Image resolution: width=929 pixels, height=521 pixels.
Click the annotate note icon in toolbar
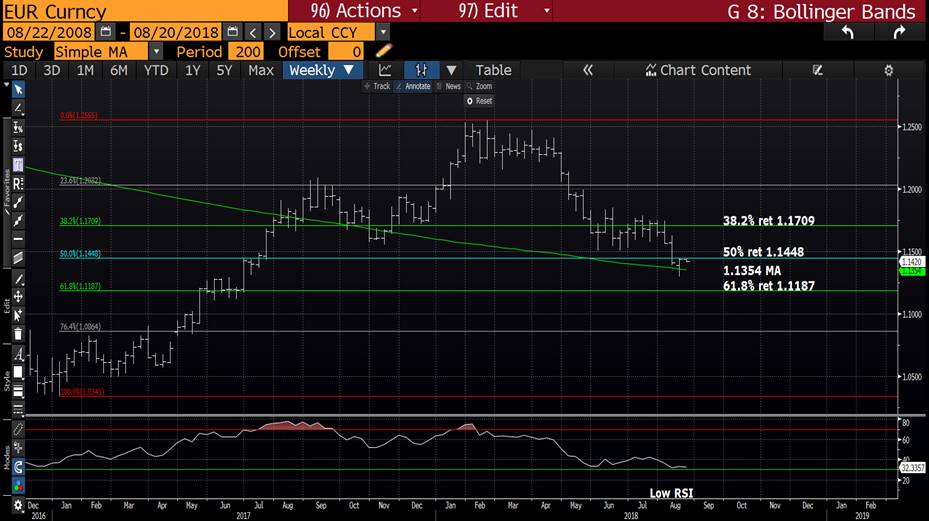click(817, 70)
